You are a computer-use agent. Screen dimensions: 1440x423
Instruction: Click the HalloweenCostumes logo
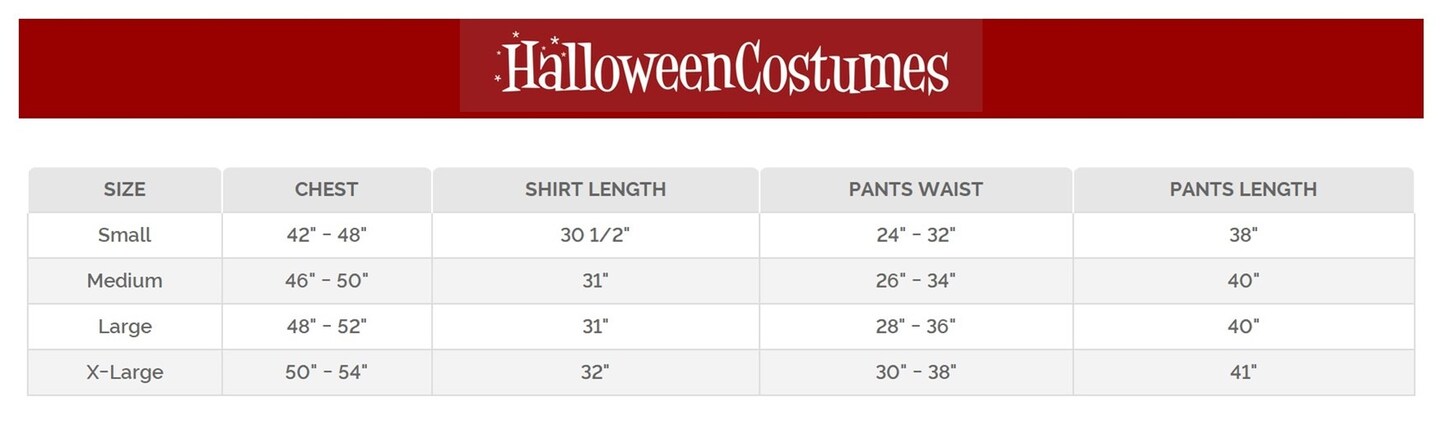tap(721, 67)
